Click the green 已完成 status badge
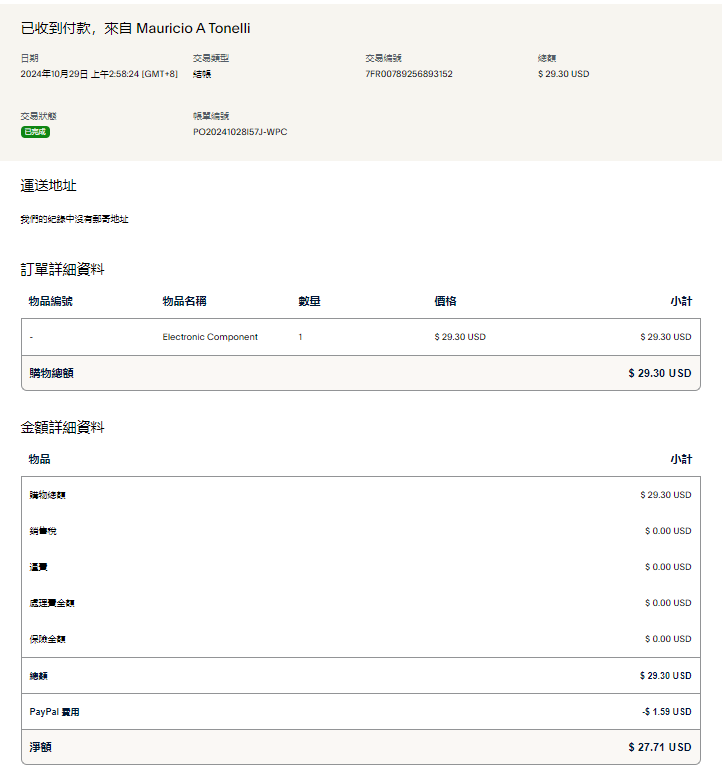Screen dimensions: 722x777 (35, 132)
